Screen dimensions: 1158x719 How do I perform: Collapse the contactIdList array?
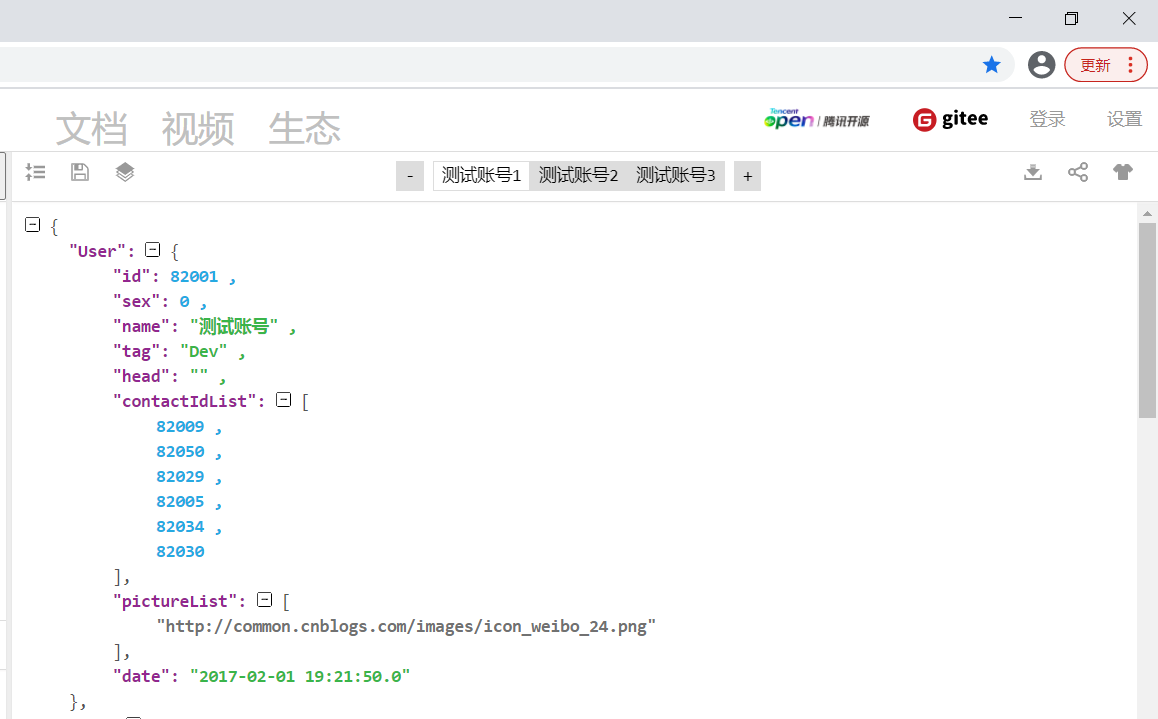click(x=283, y=400)
